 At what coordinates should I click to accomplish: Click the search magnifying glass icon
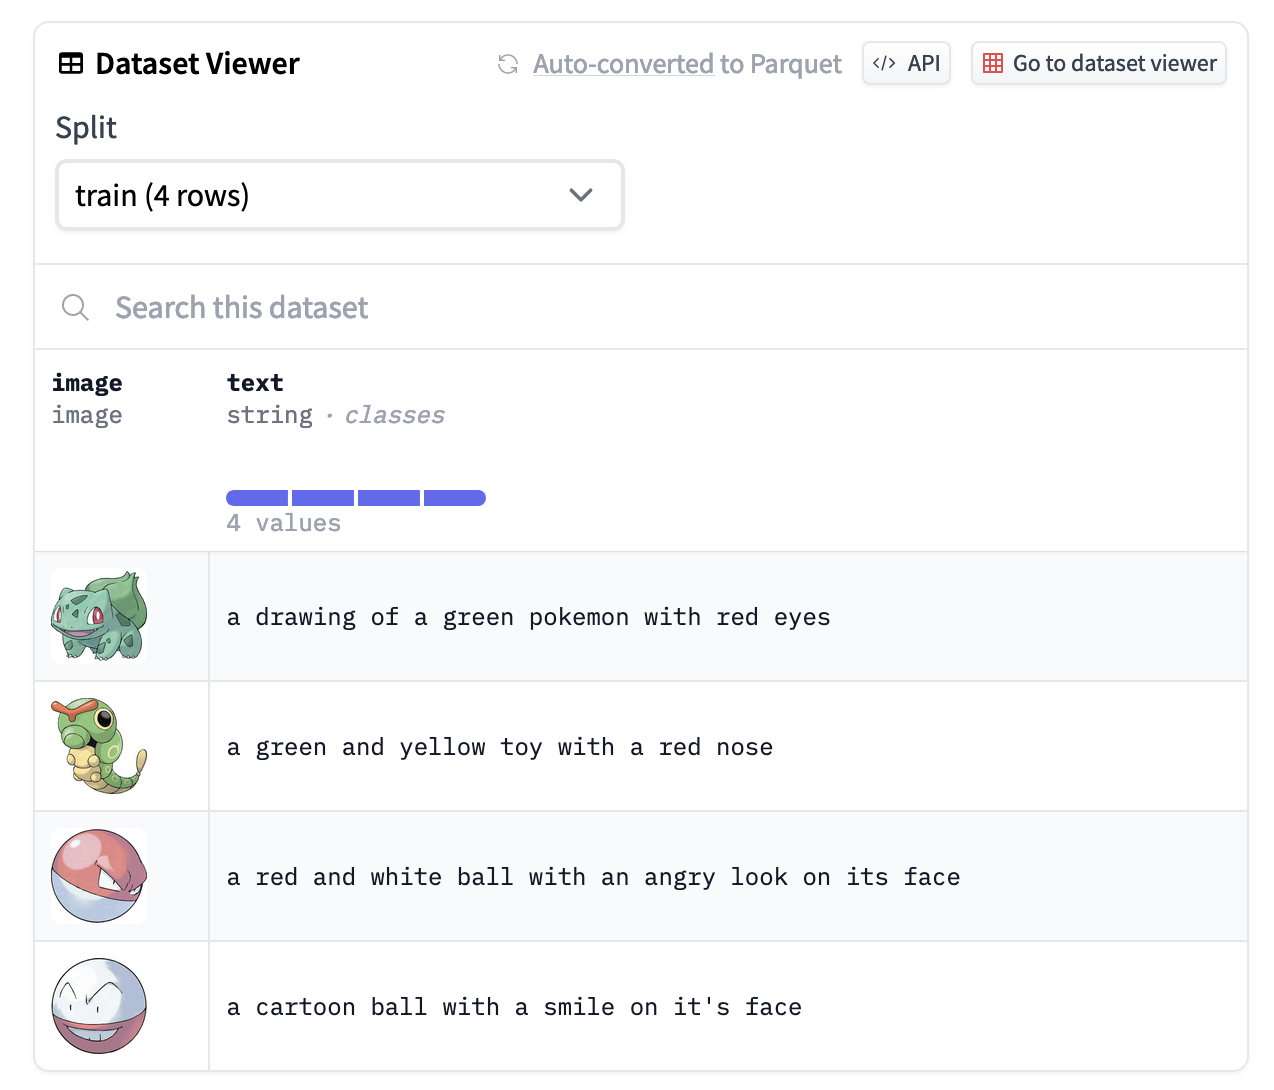(x=75, y=307)
